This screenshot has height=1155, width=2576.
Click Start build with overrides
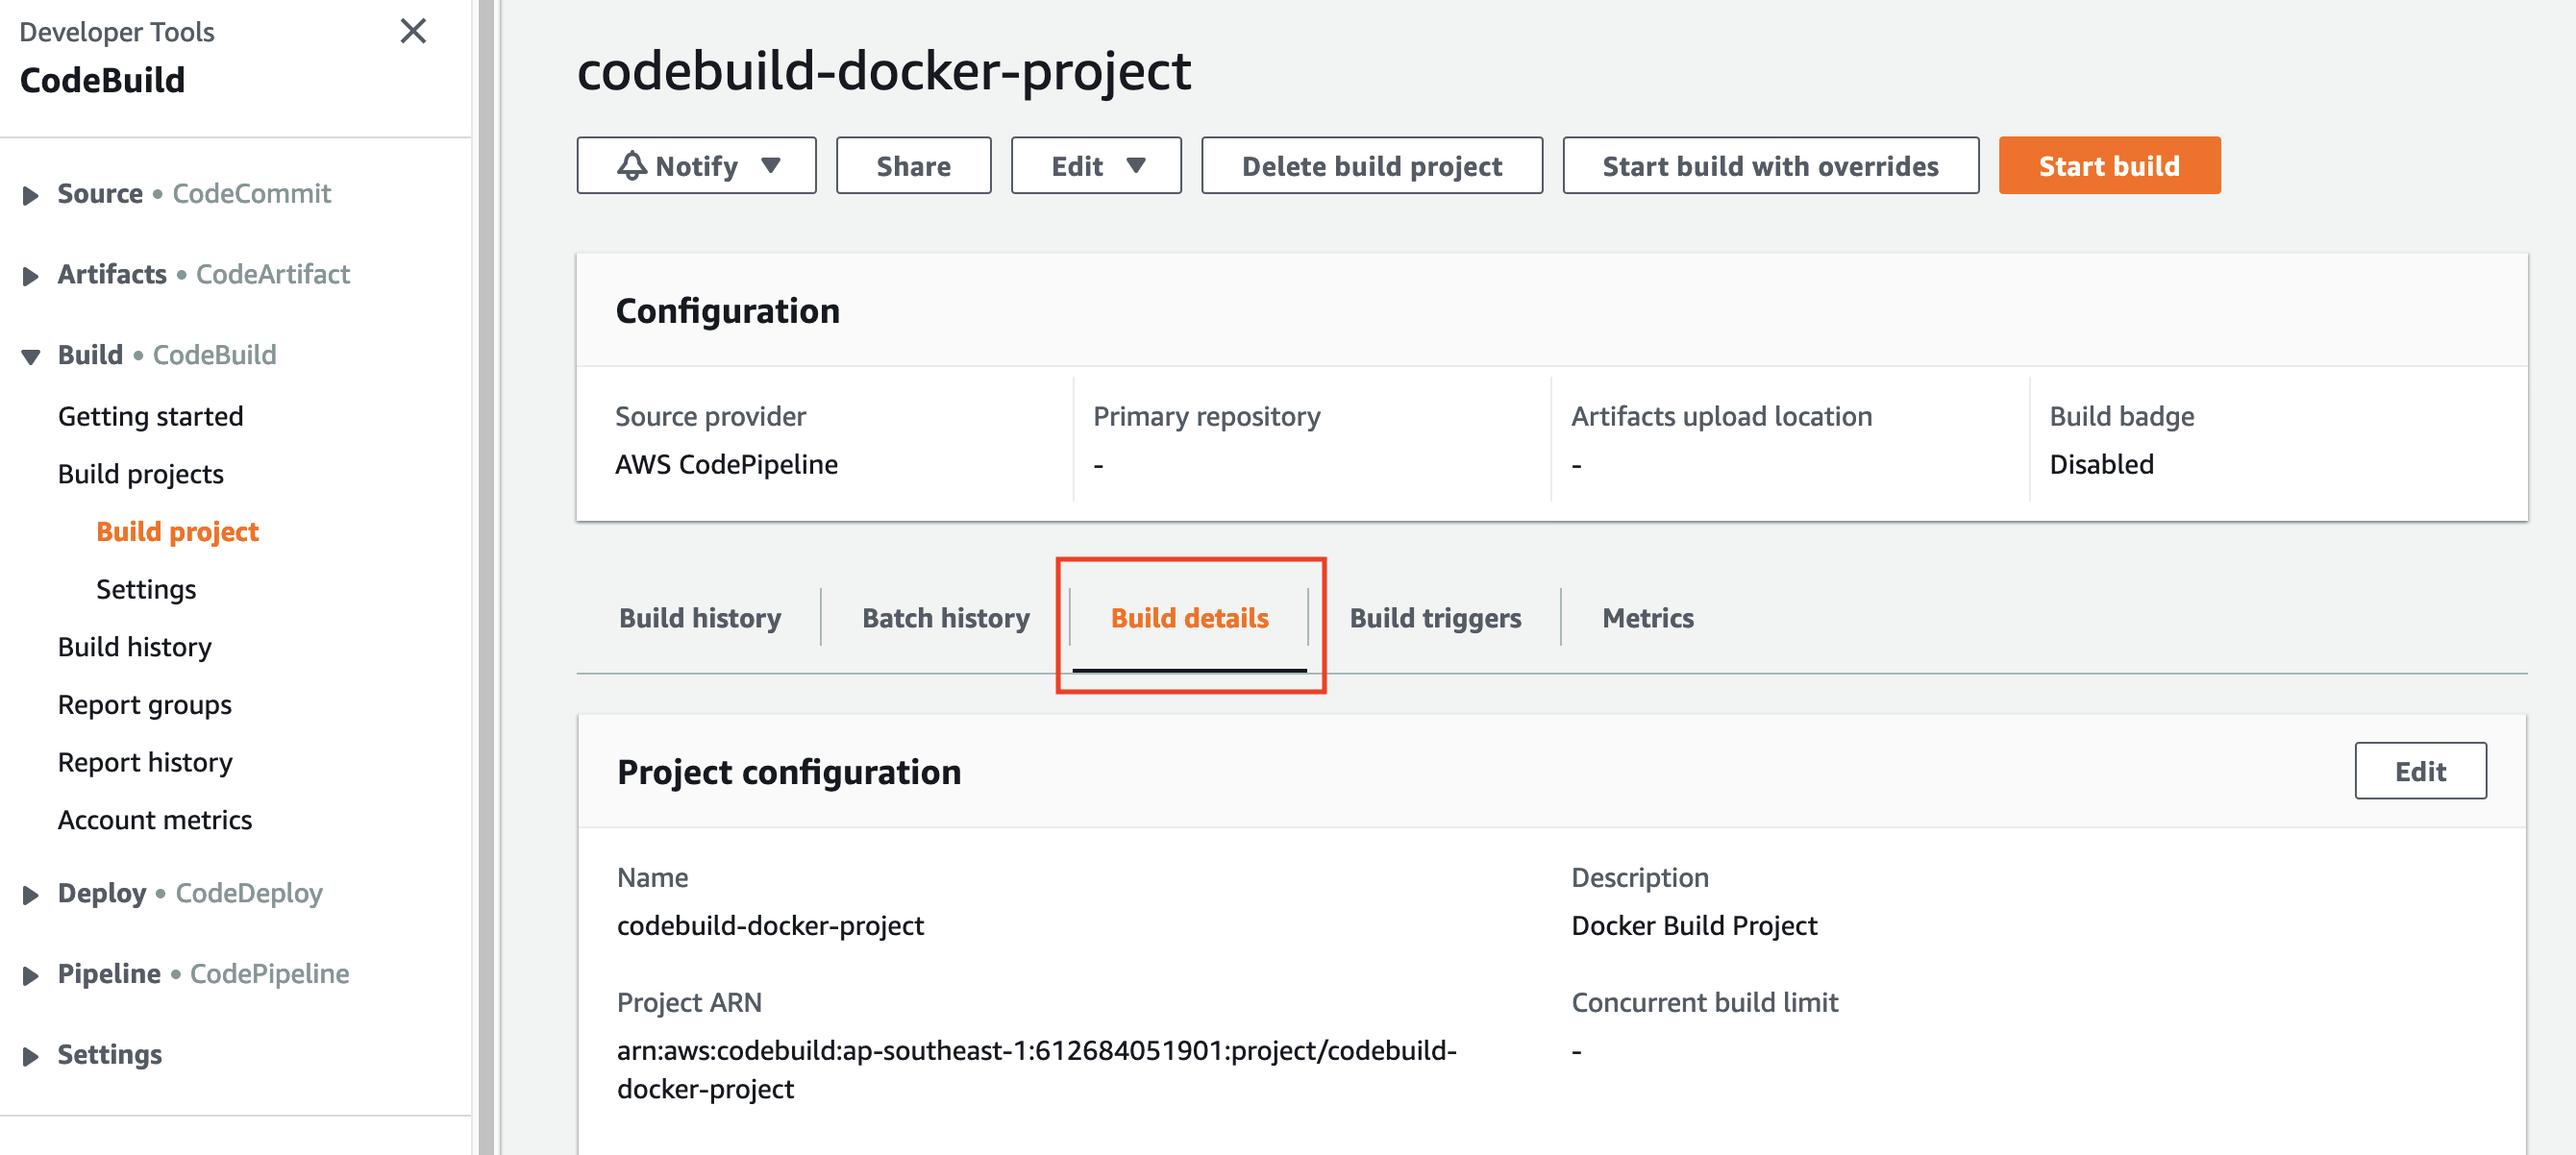click(1770, 165)
